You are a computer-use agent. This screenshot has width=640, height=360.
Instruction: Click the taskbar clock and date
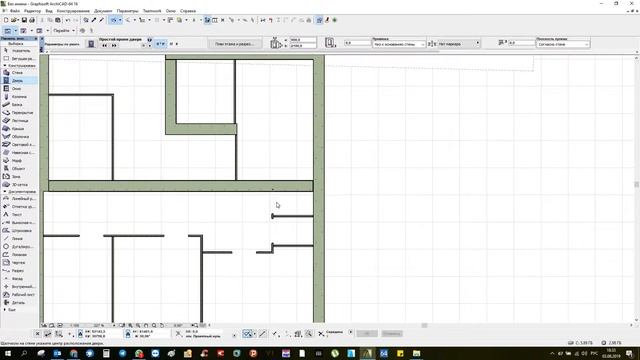point(611,353)
